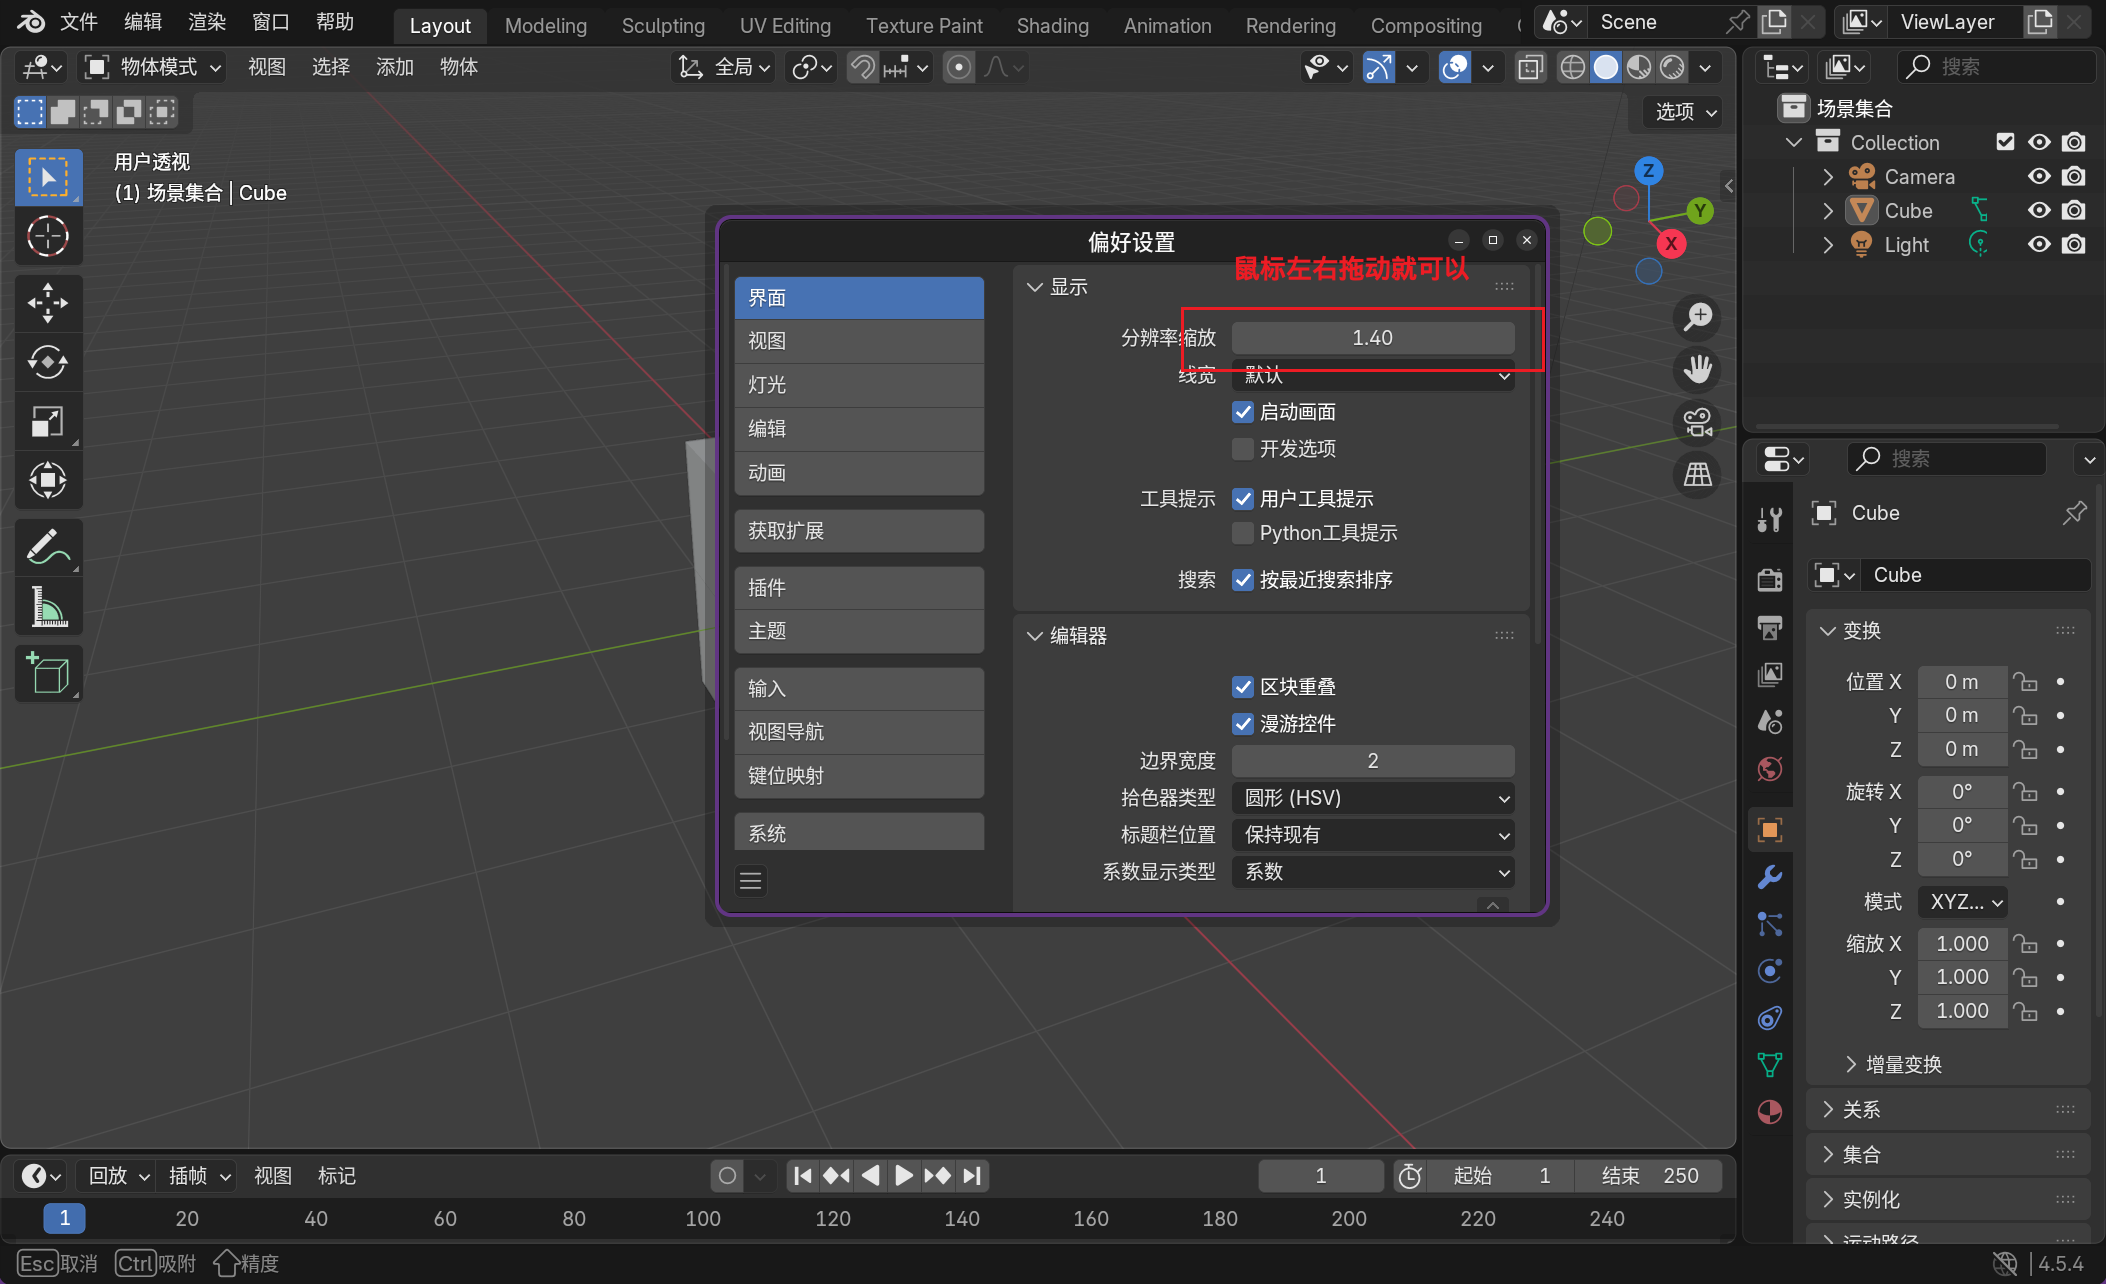2106x1284 pixels.
Task: Select the Move tool in the toolbar
Action: (47, 303)
